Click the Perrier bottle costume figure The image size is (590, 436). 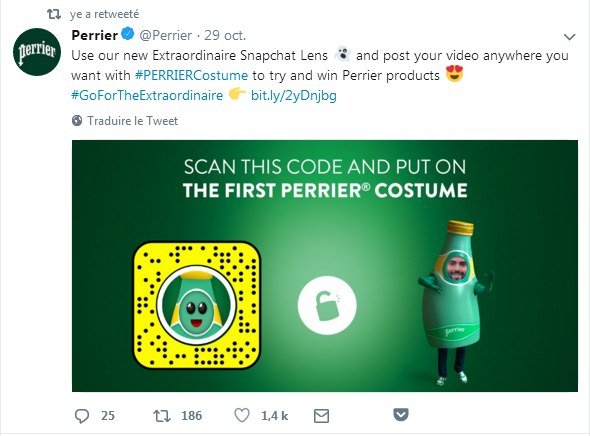coord(455,302)
